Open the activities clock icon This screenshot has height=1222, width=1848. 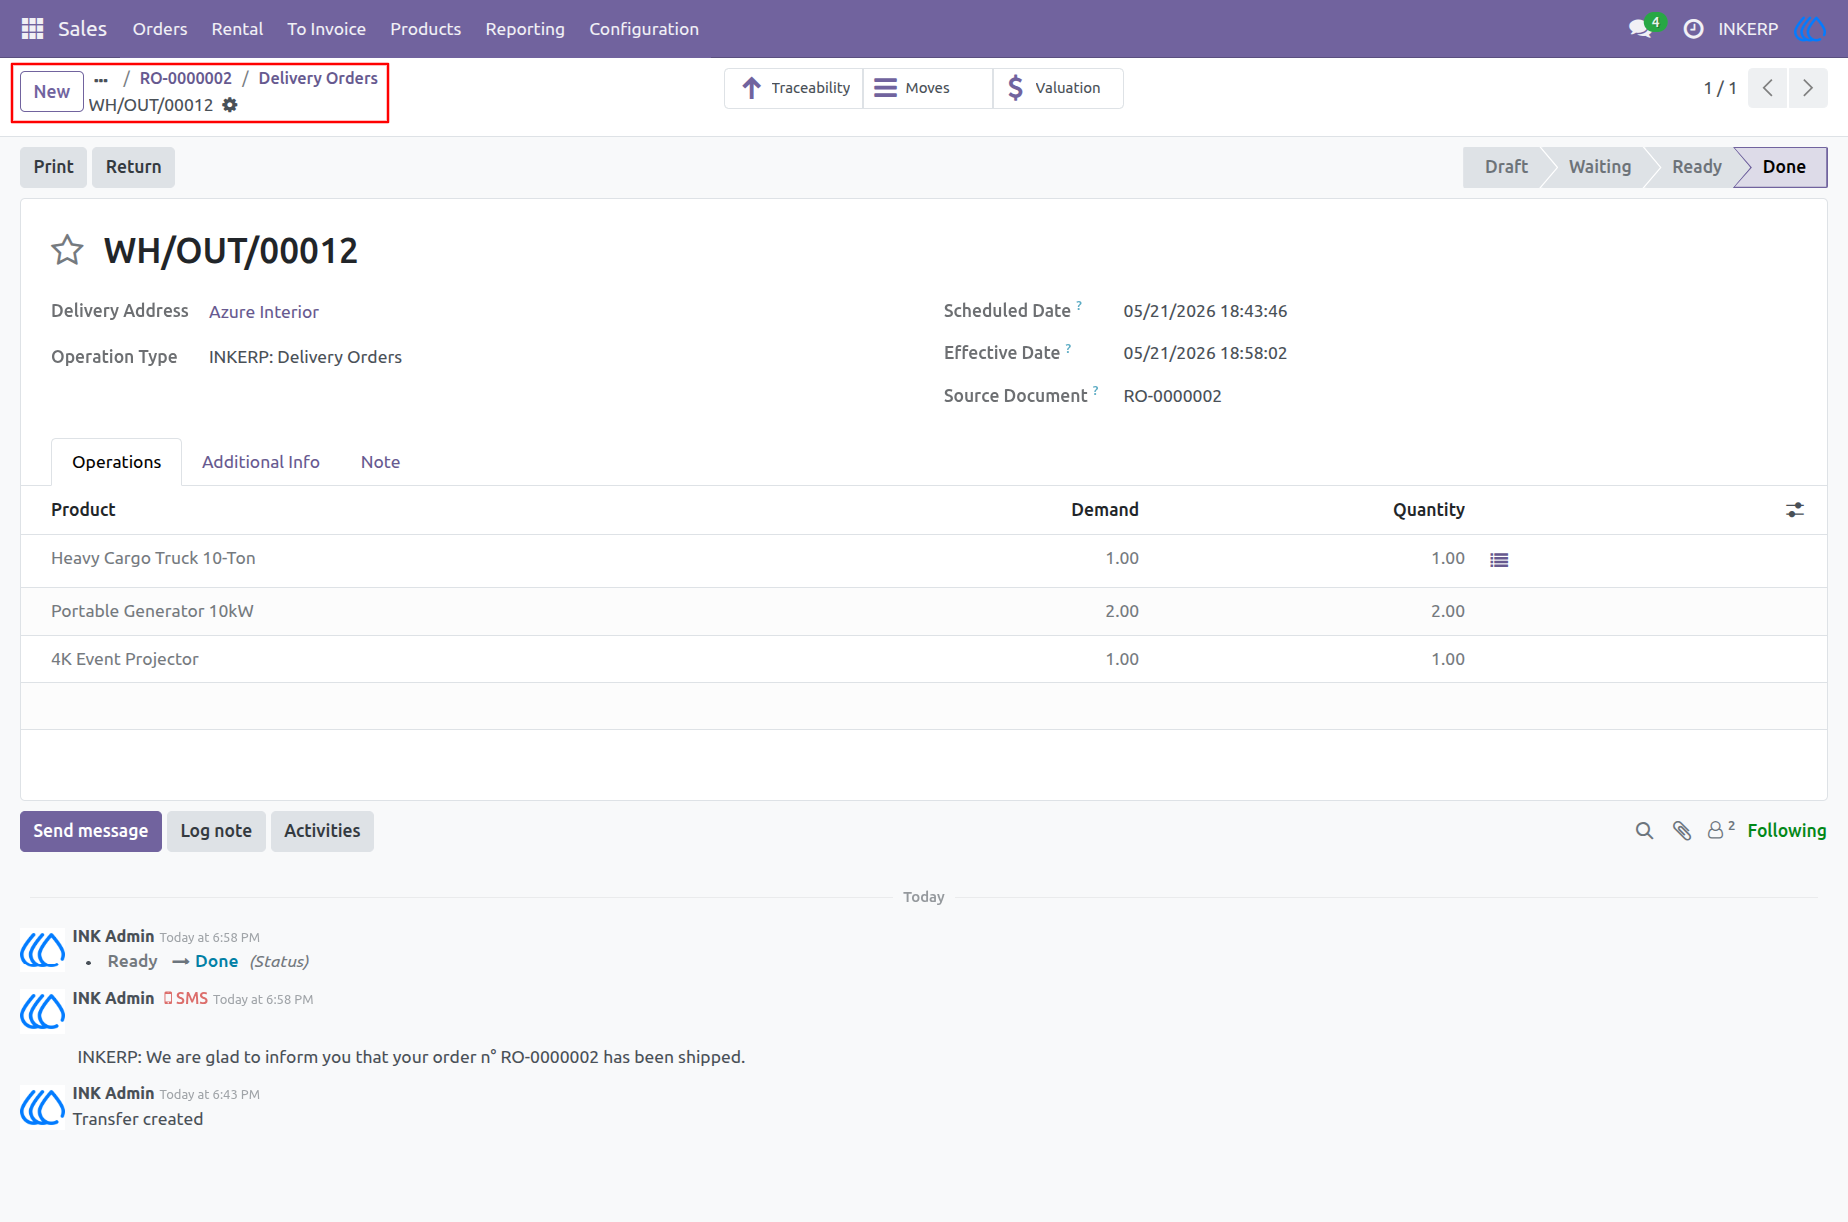1693,29
